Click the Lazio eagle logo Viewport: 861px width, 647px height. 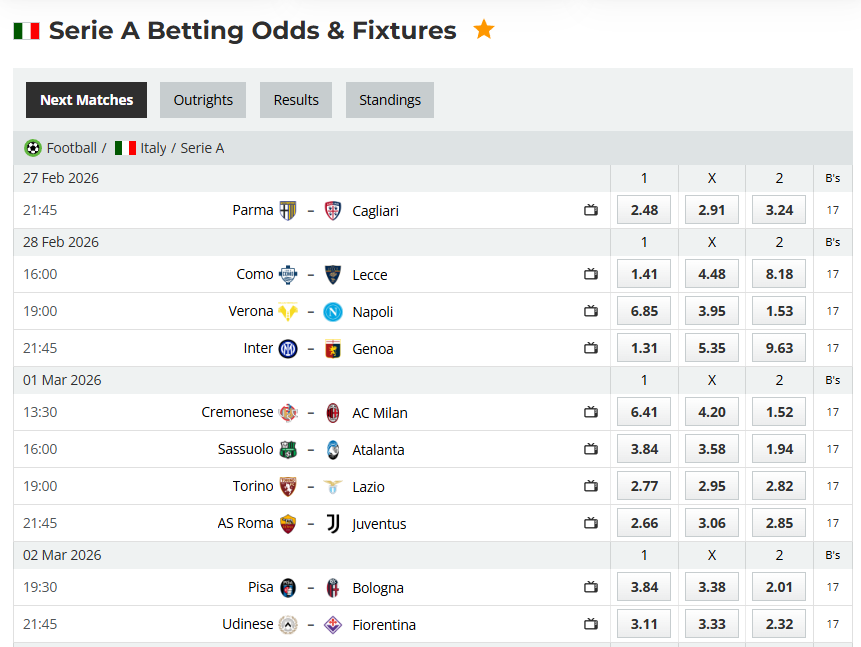(x=333, y=486)
